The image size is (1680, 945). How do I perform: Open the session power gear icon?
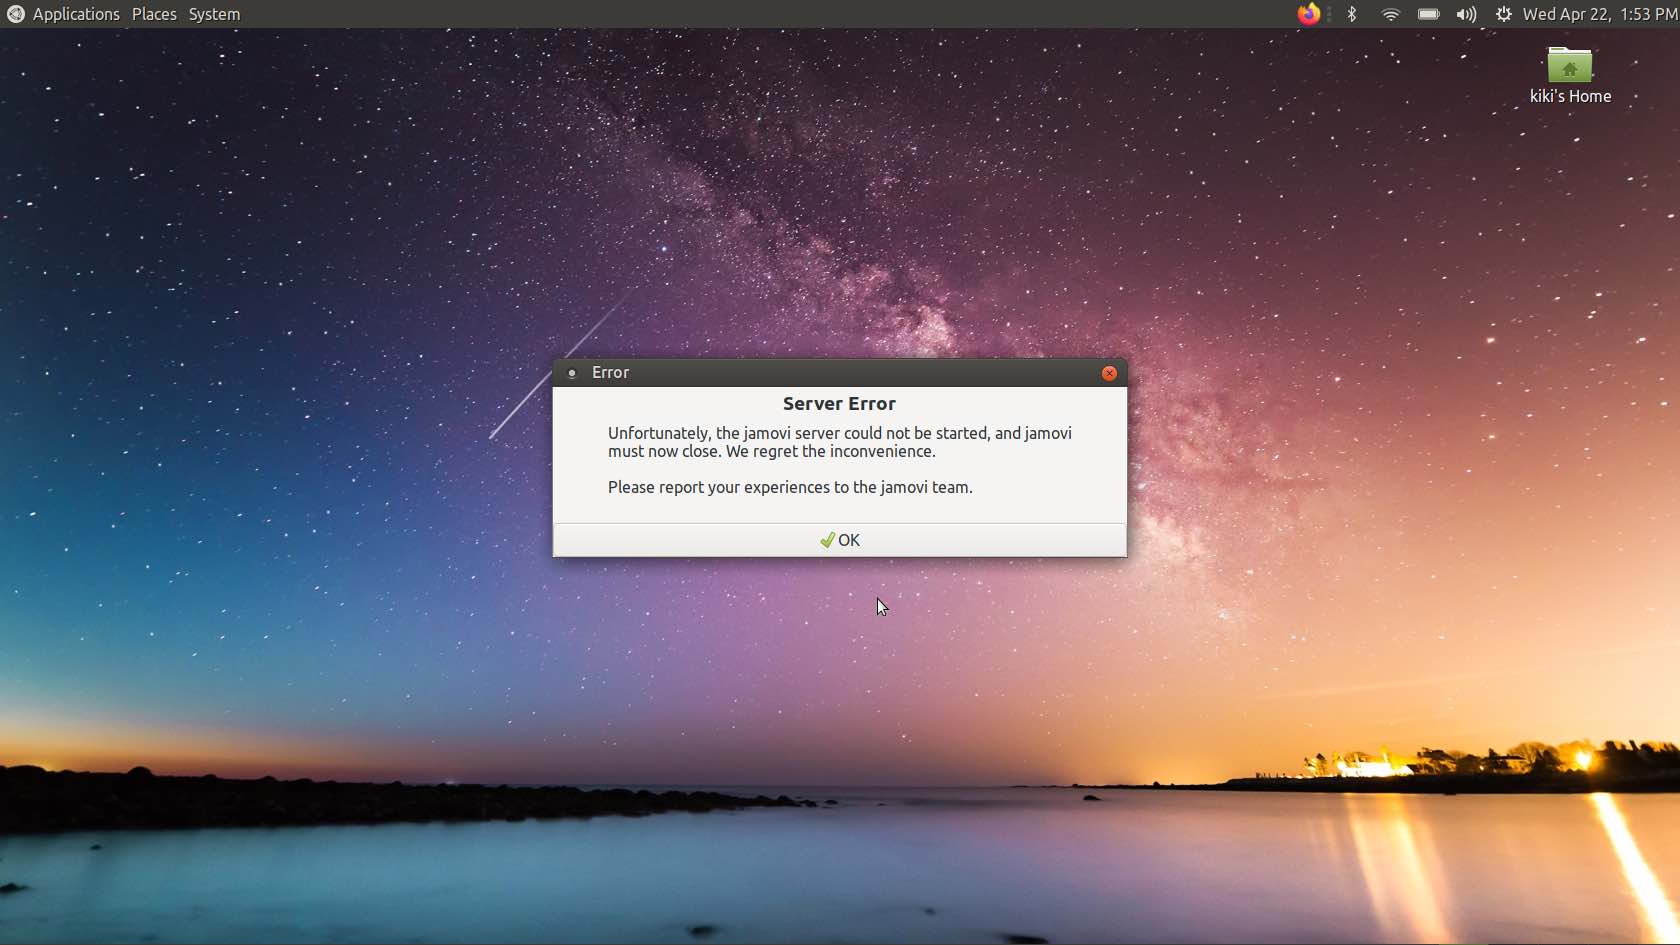click(1503, 14)
